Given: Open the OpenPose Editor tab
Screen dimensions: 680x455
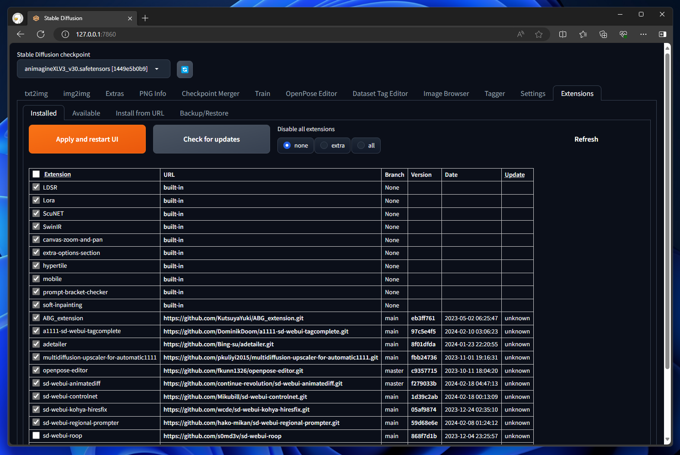Looking at the screenshot, I should tap(311, 93).
